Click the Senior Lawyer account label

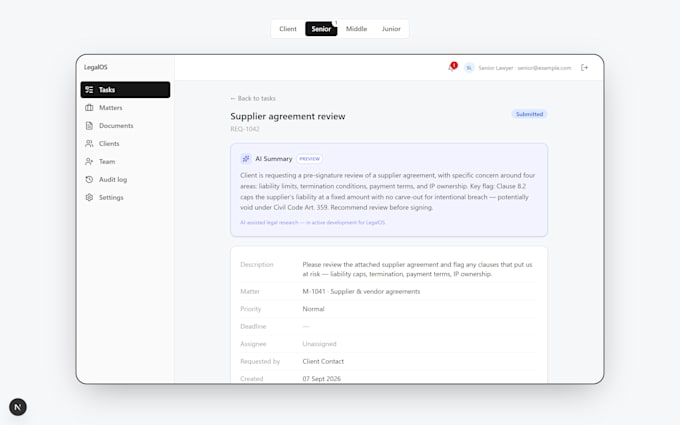pyautogui.click(x=525, y=68)
